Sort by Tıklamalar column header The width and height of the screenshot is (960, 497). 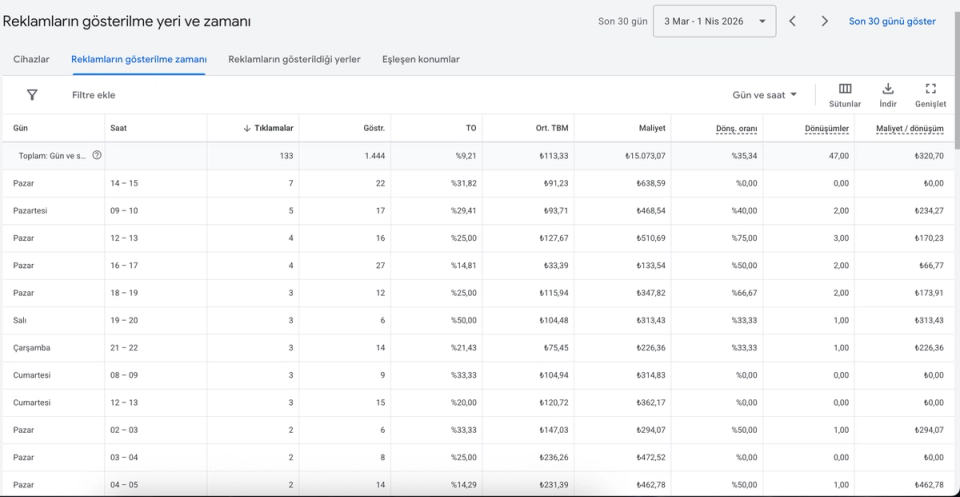[x=268, y=129]
